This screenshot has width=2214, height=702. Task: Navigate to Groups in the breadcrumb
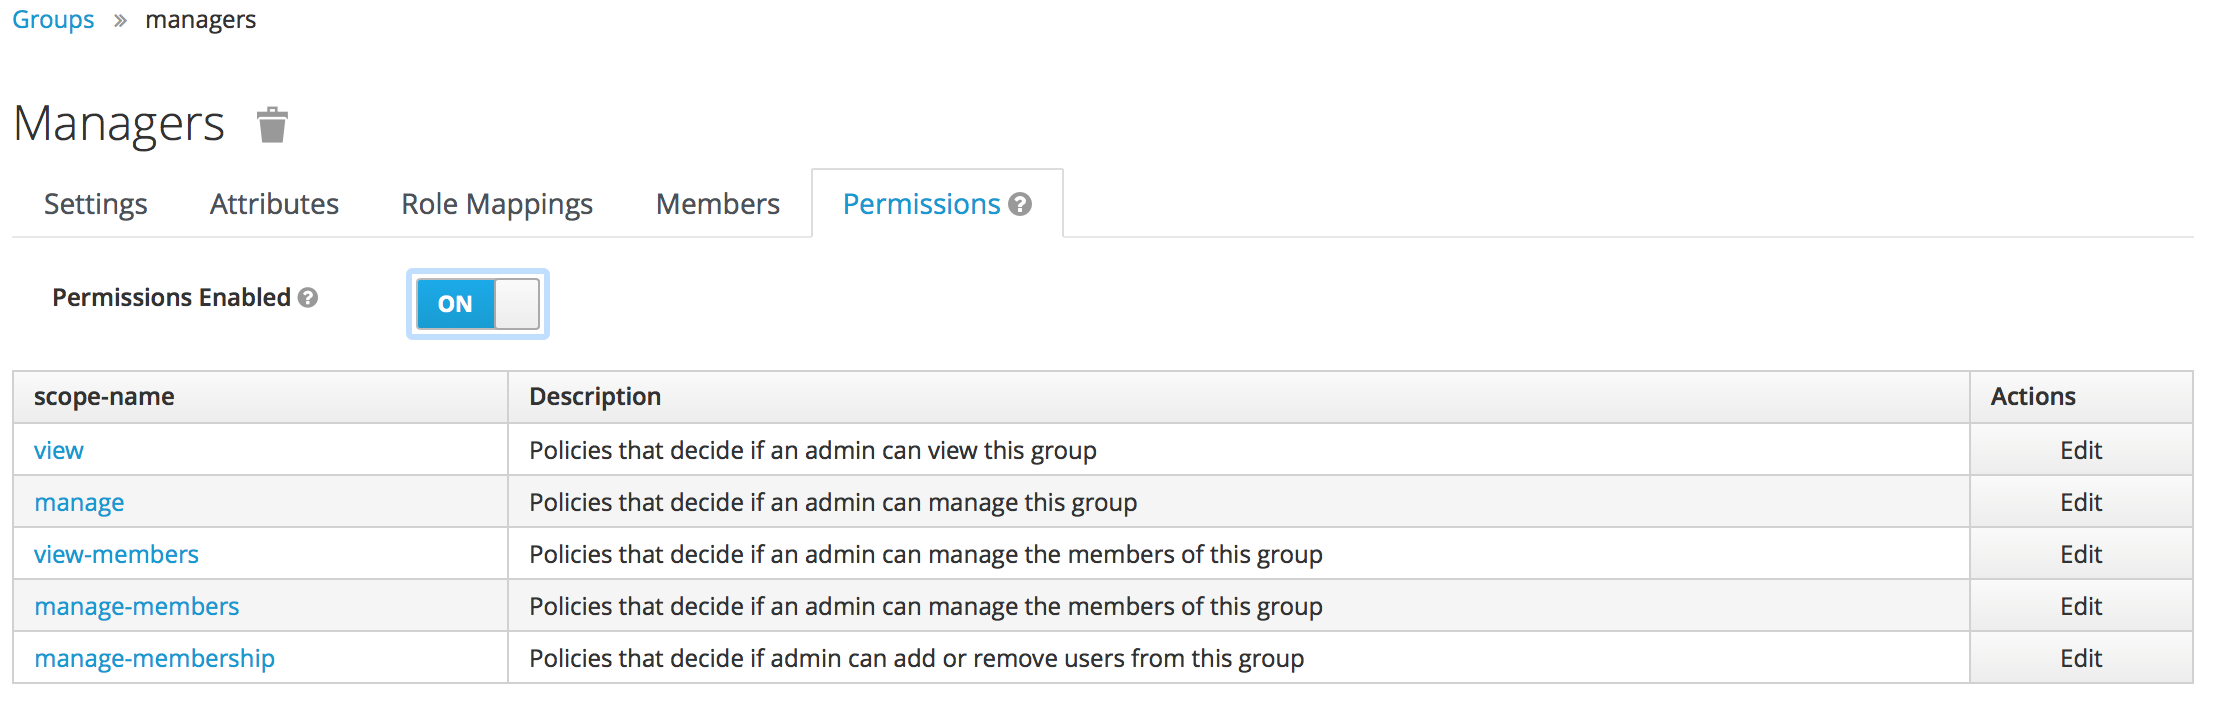53,20
